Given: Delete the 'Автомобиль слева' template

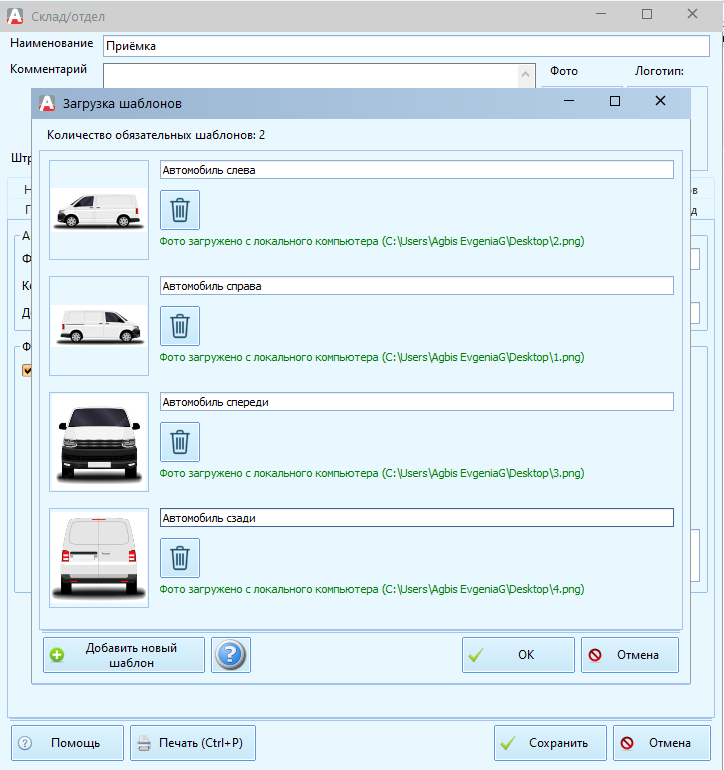Looking at the screenshot, I should click(x=180, y=210).
